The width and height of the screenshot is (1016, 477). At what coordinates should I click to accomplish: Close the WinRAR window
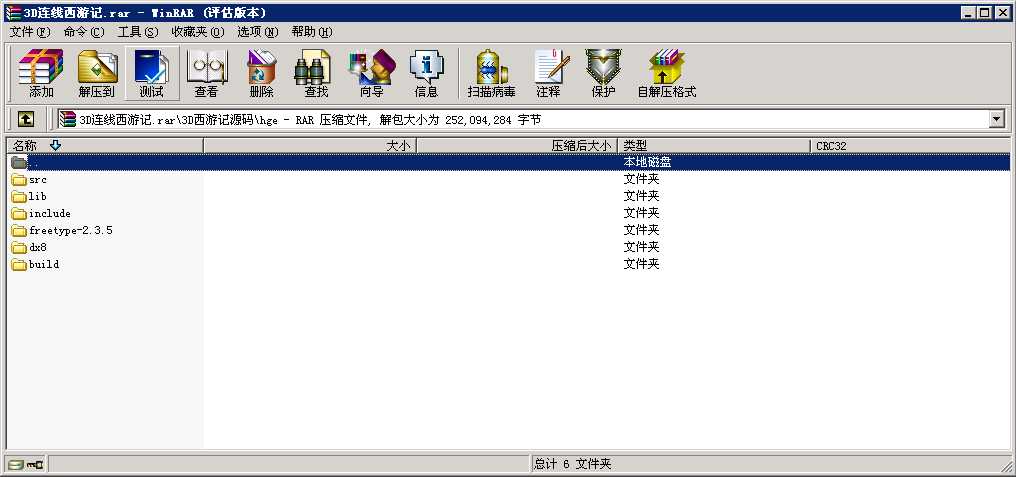(1002, 13)
